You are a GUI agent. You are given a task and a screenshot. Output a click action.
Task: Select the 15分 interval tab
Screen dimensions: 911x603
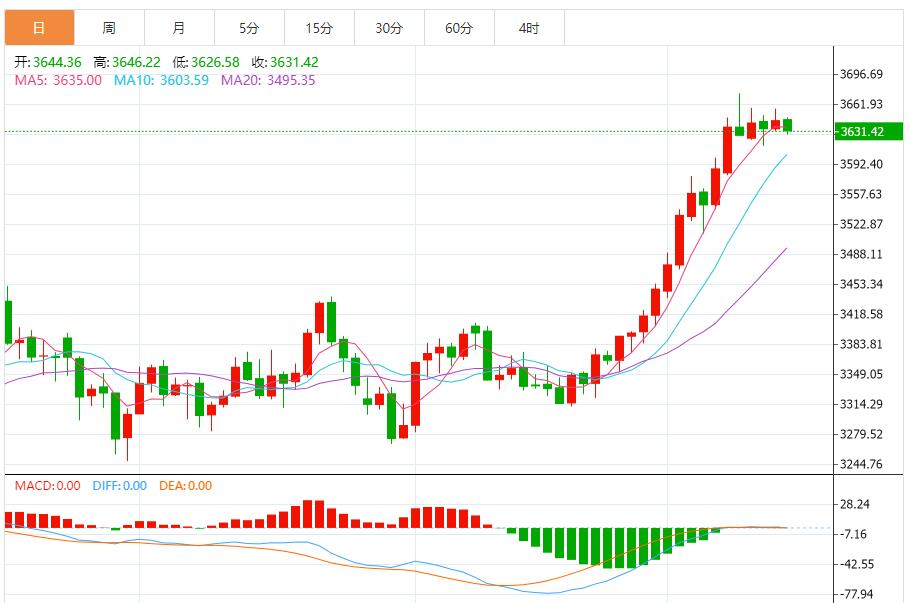(x=318, y=28)
